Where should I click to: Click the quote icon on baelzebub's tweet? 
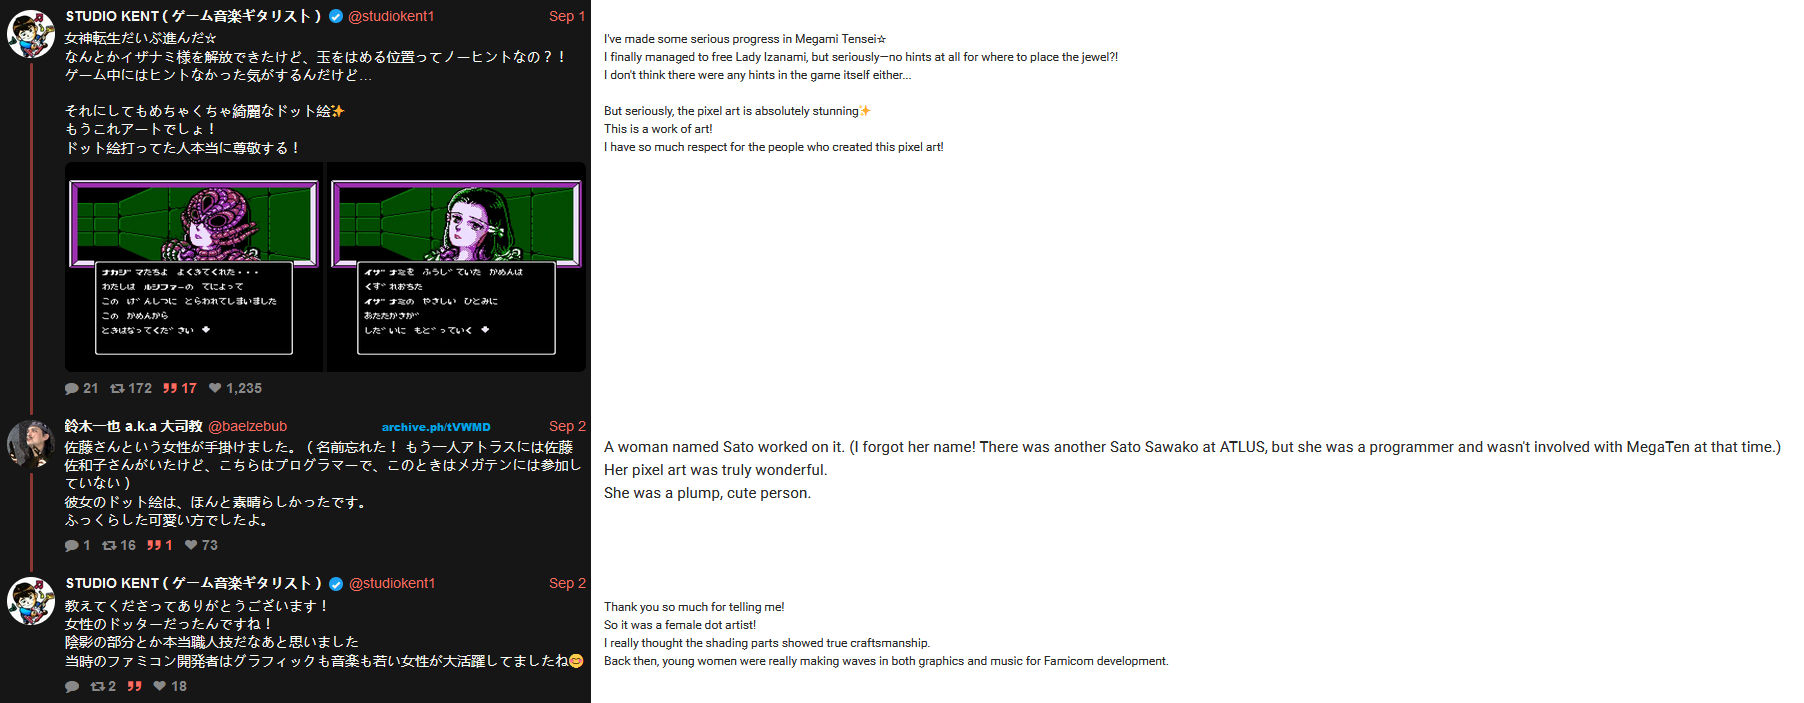coord(154,545)
